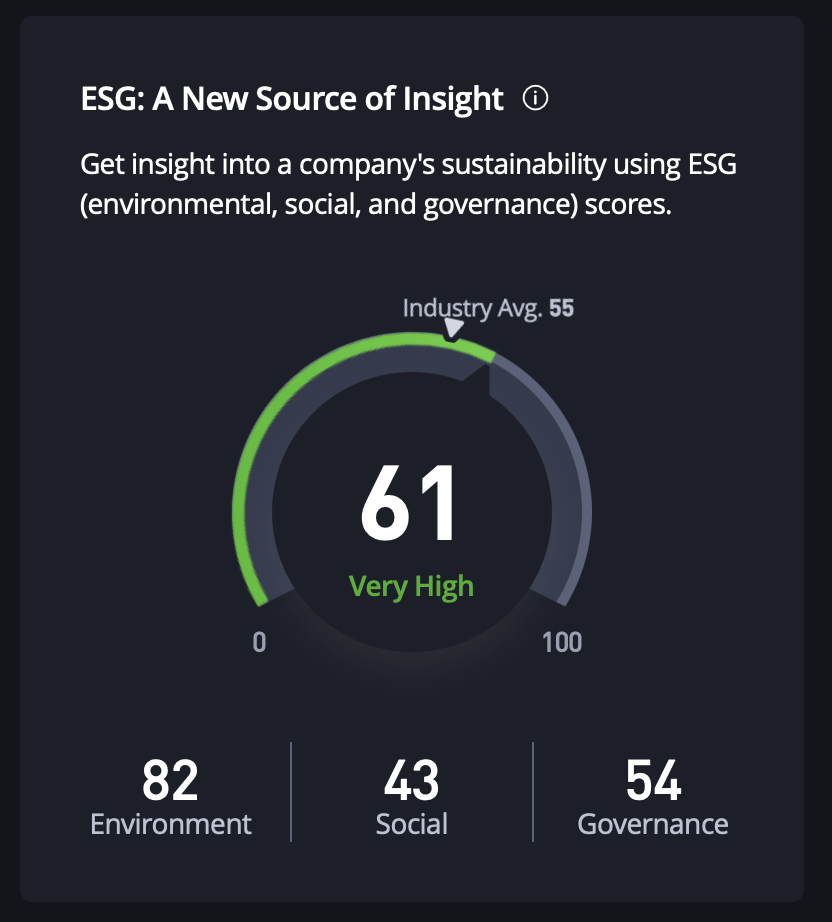Click the Social score value 43
The height and width of the screenshot is (922, 832).
412,780
